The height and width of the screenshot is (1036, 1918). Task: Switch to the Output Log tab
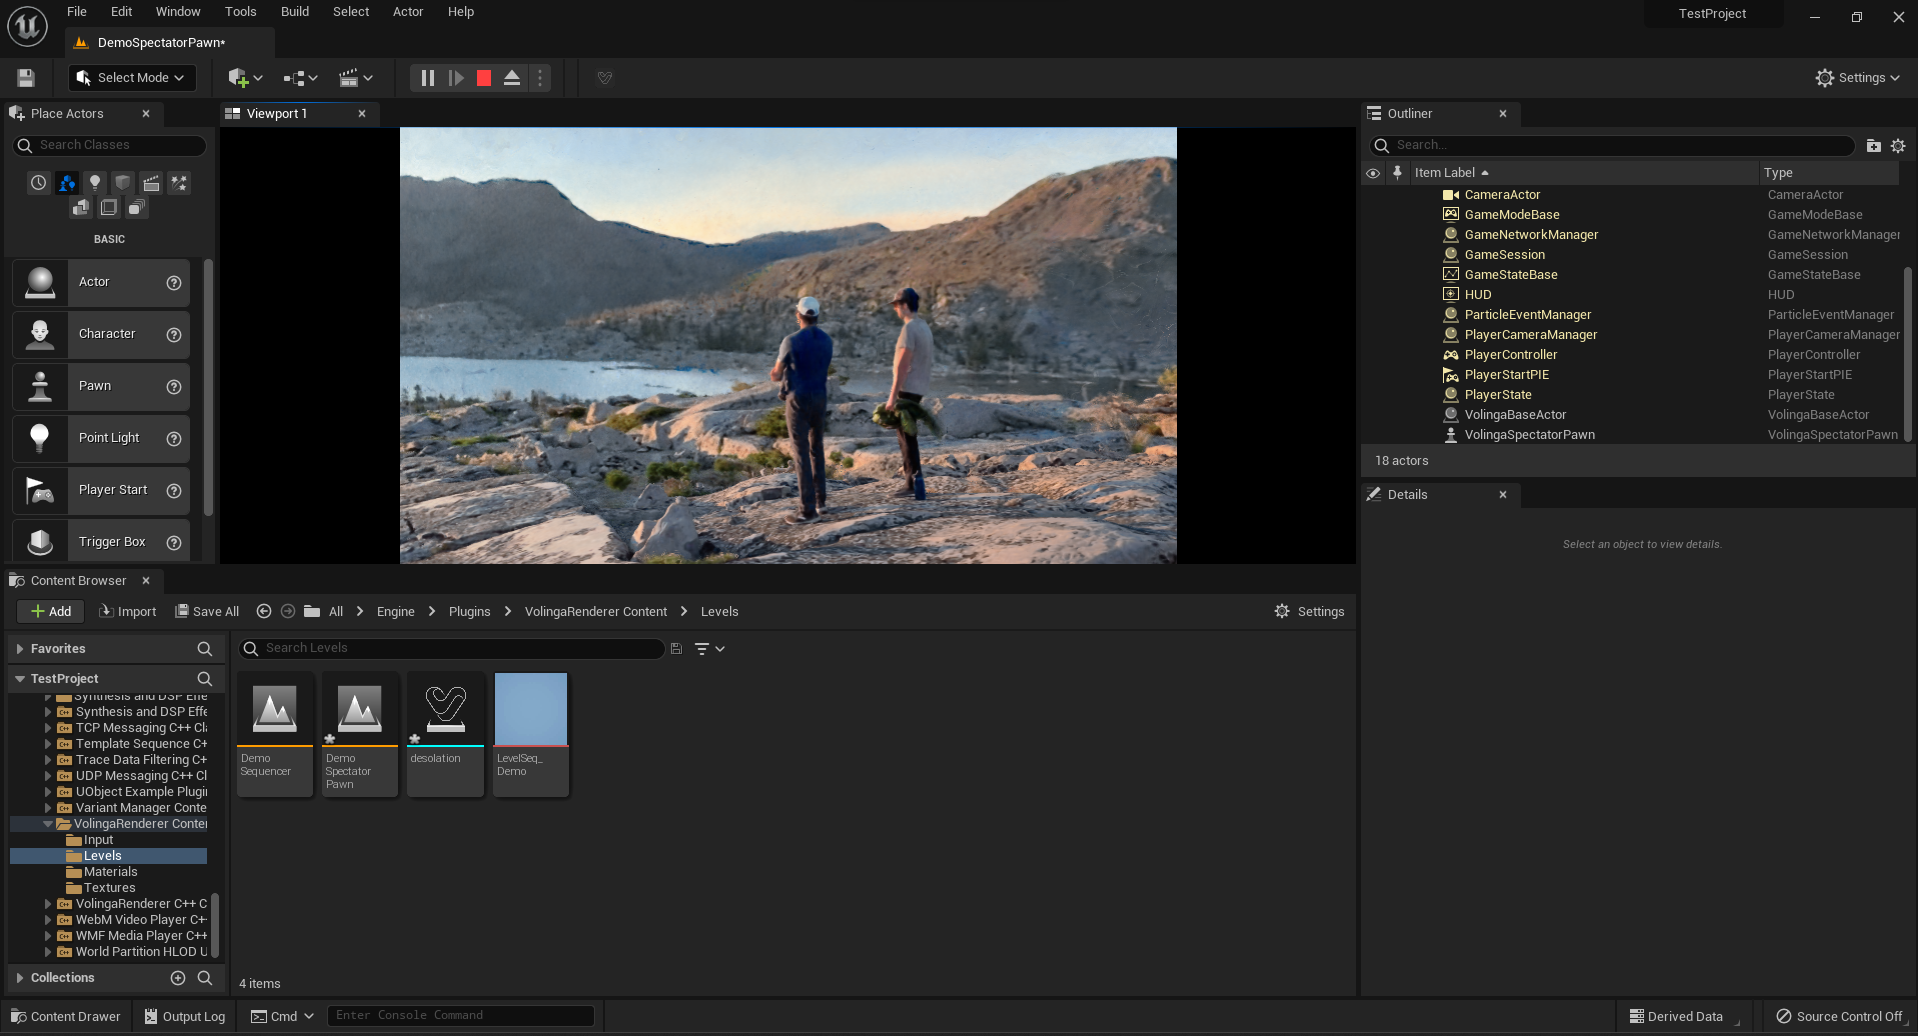pyautogui.click(x=185, y=1016)
